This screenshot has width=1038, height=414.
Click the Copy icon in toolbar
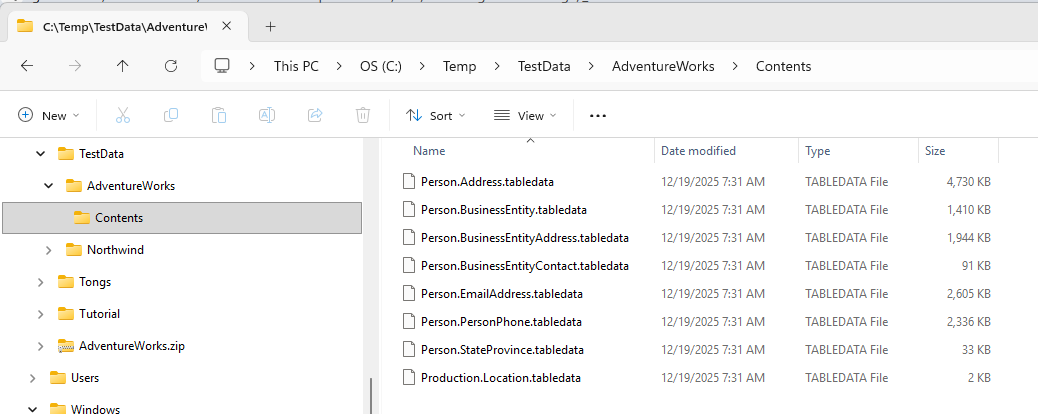[x=171, y=115]
